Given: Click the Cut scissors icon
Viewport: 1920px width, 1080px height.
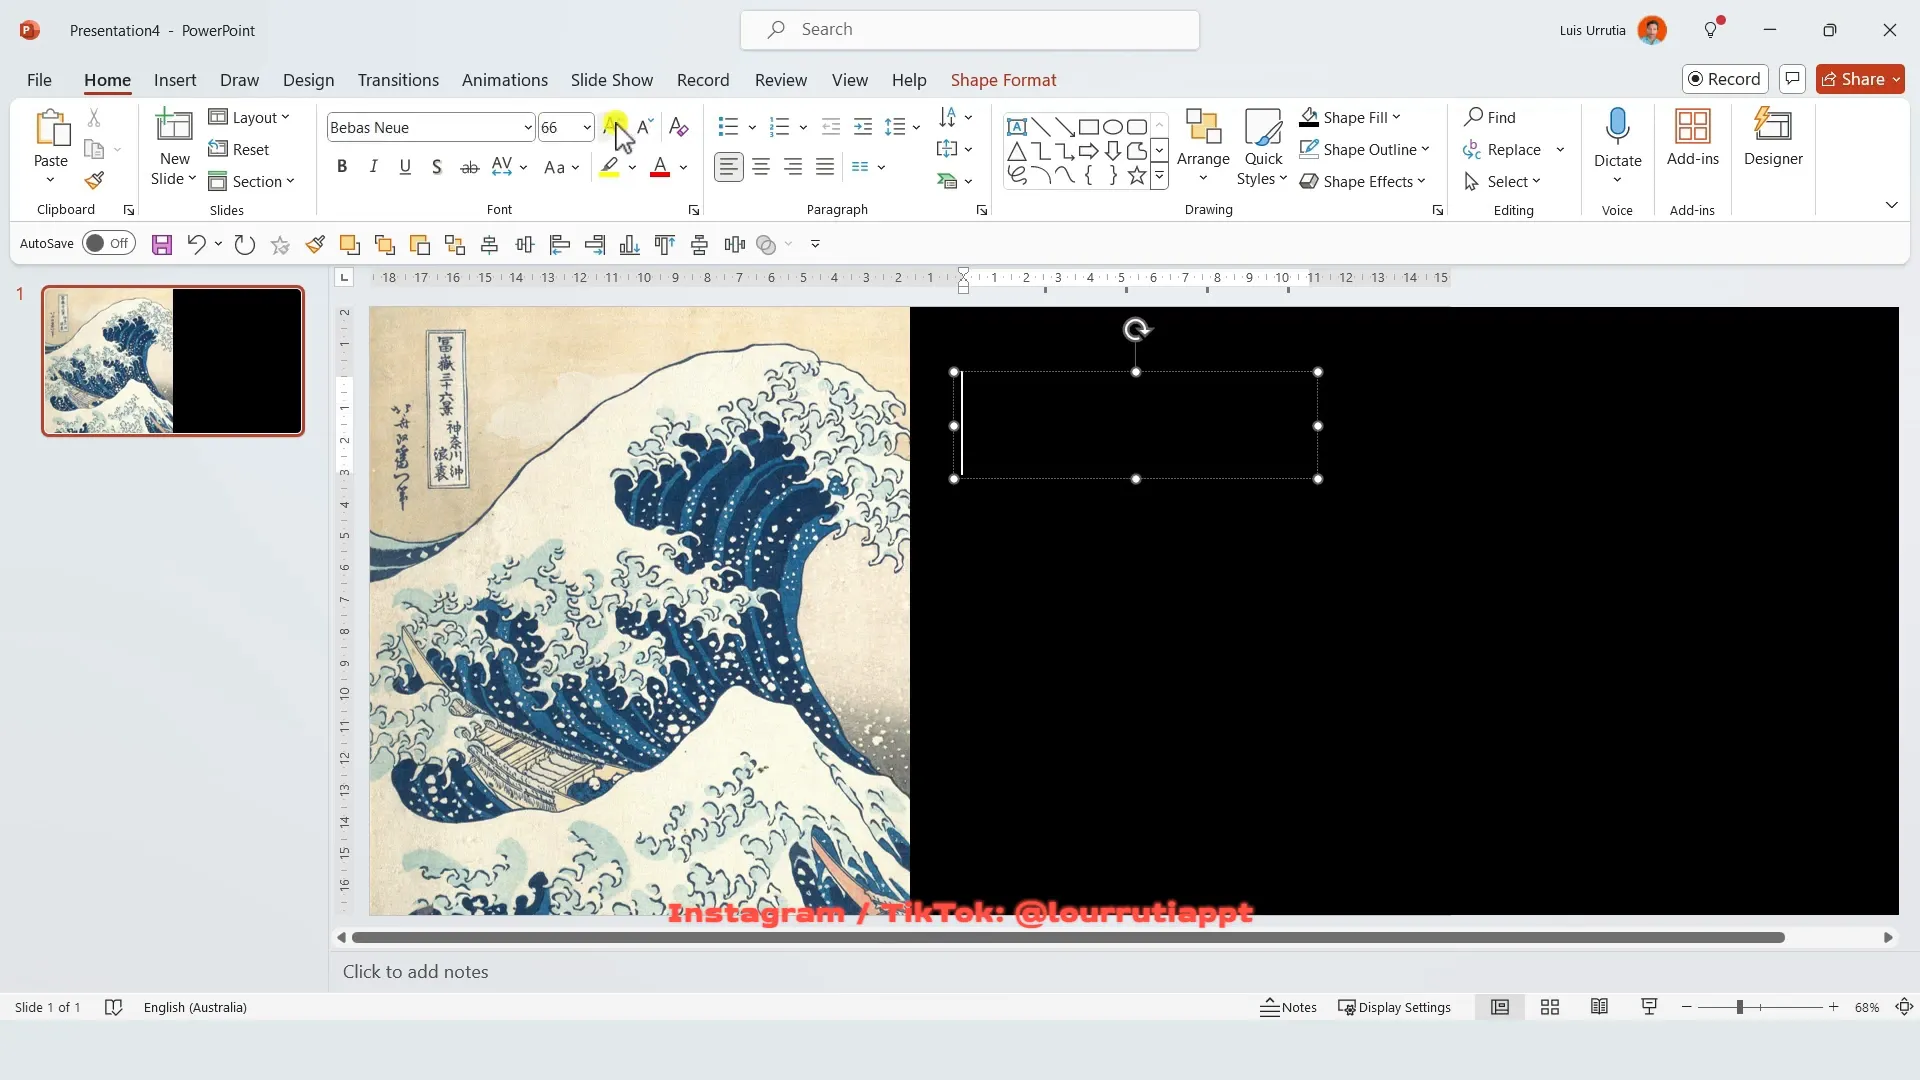Looking at the screenshot, I should [94, 117].
